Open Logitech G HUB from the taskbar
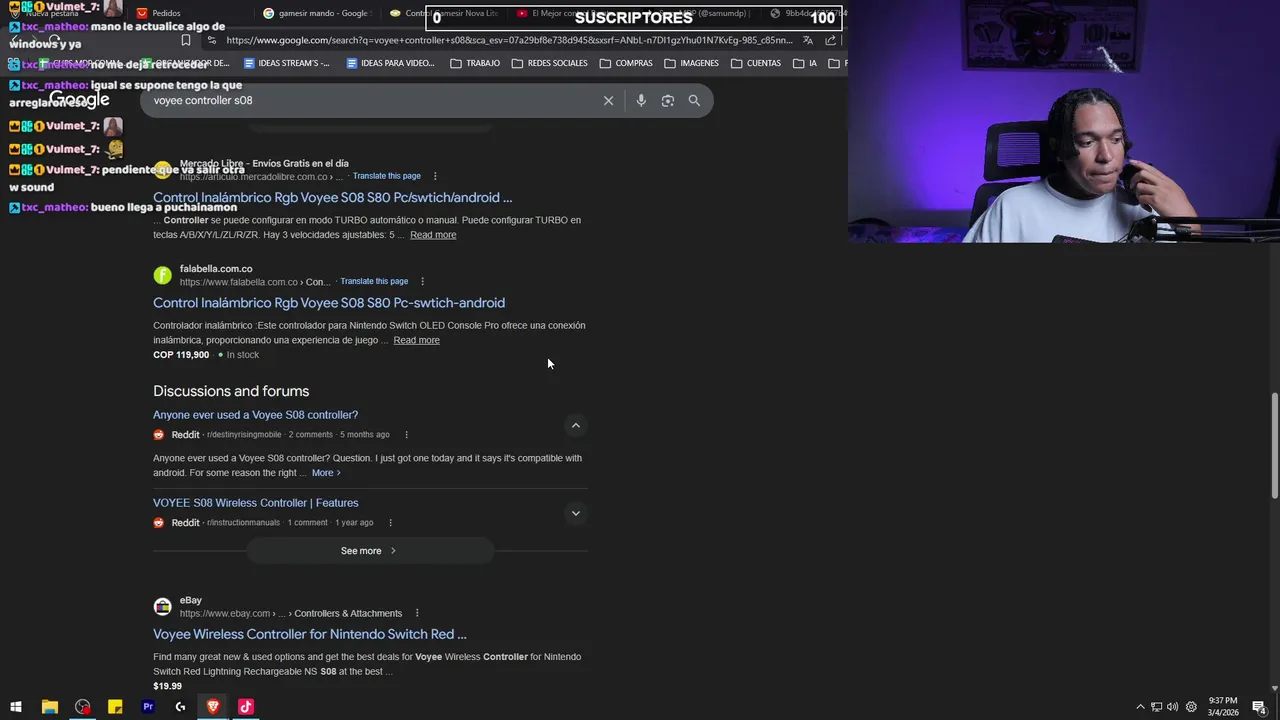The height and width of the screenshot is (720, 1280). (180, 707)
